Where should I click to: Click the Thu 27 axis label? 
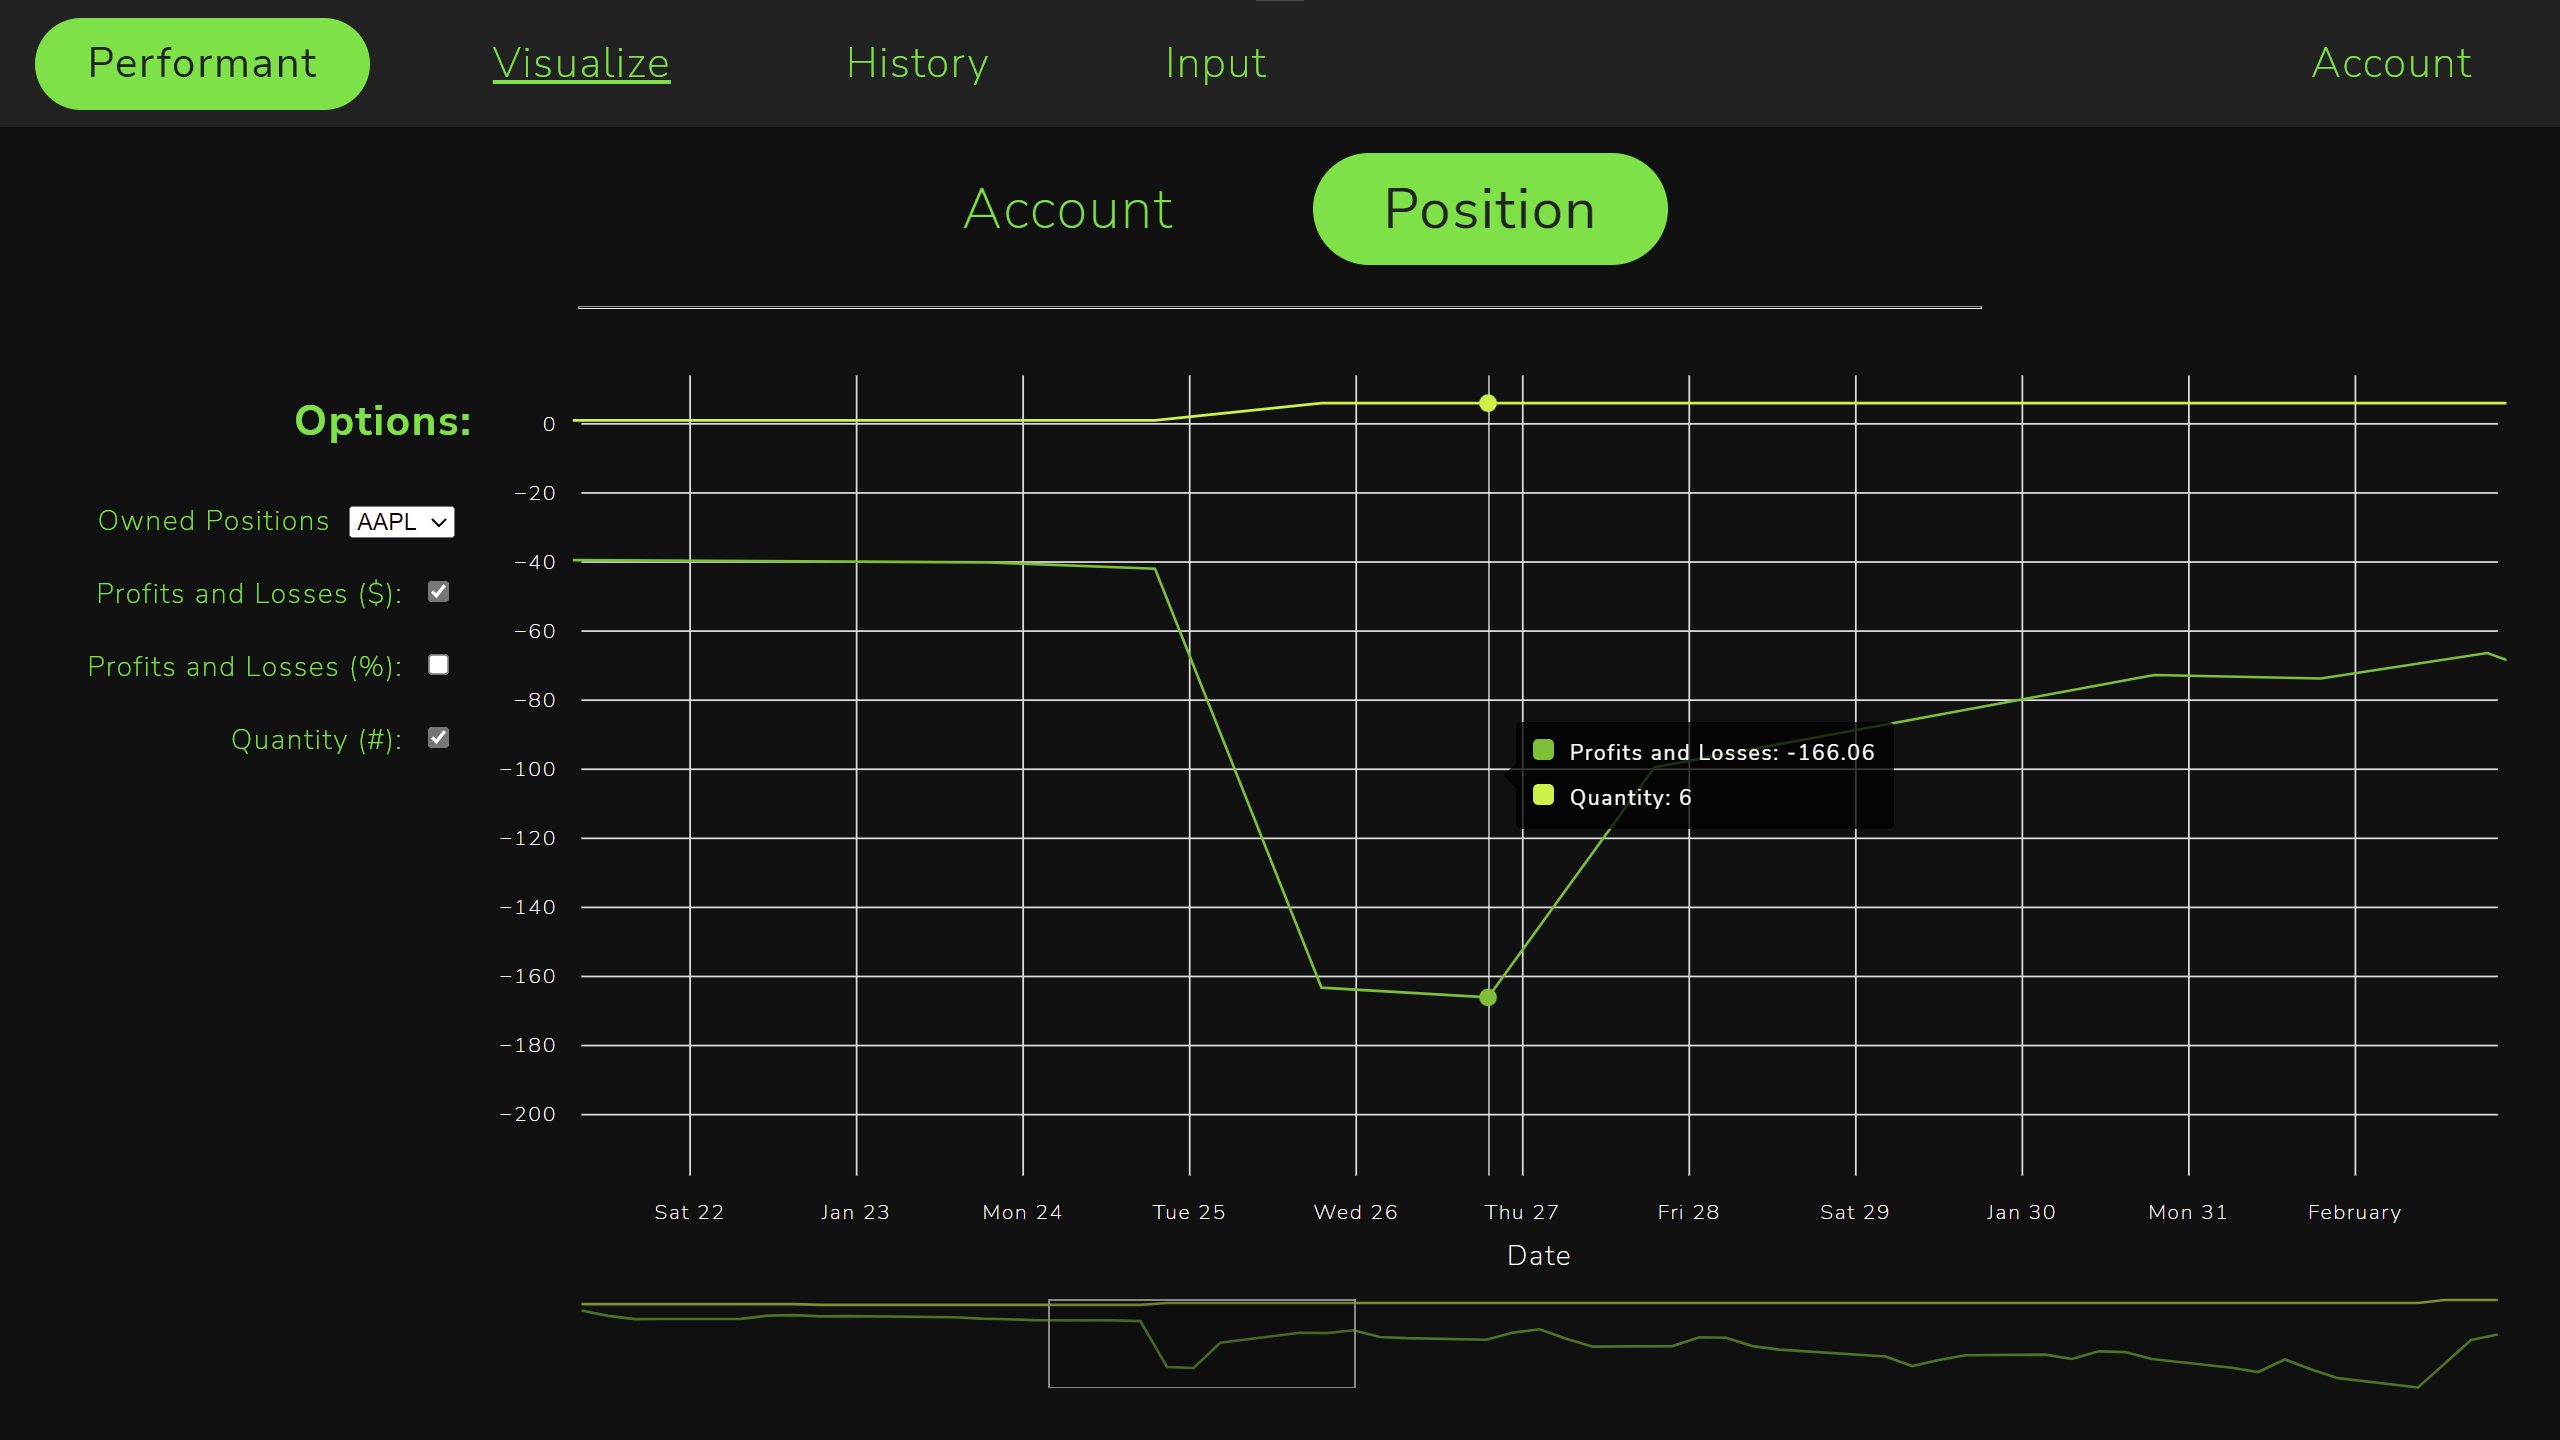1521,1212
